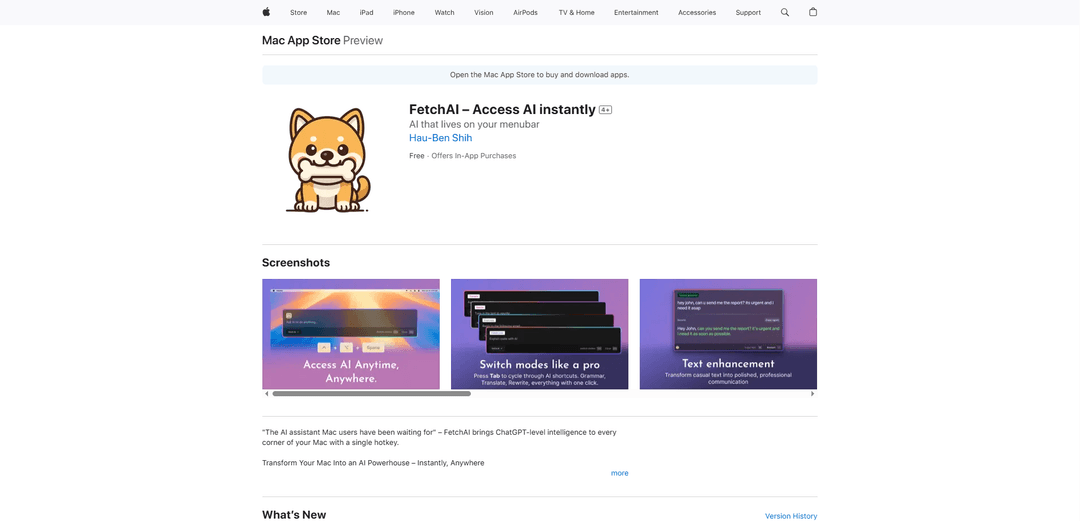Image resolution: width=1080 pixels, height=521 pixels.
Task: Click the Mac App Store heading link
Action: 301,41
